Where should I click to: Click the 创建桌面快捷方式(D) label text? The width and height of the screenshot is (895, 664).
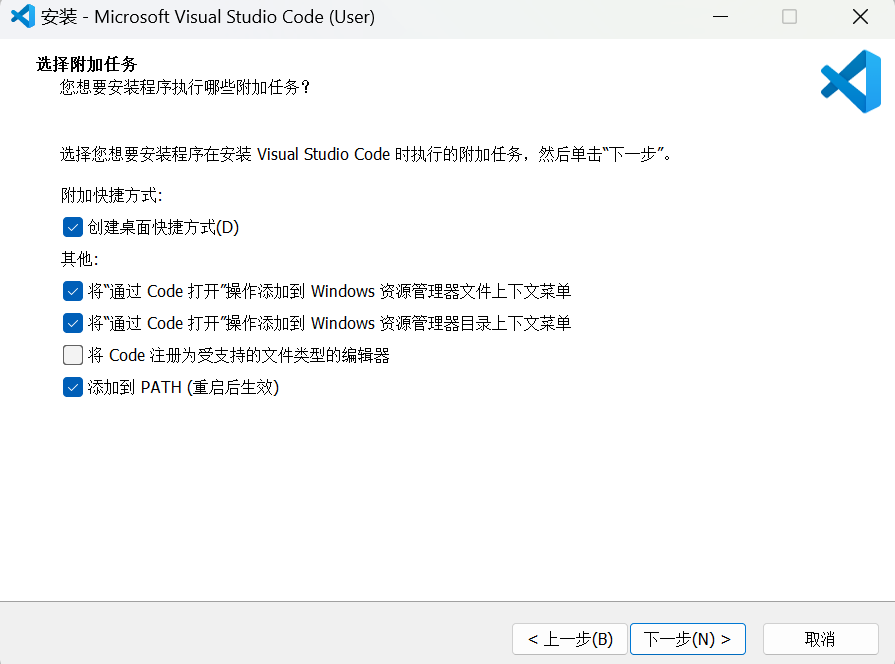(x=163, y=227)
